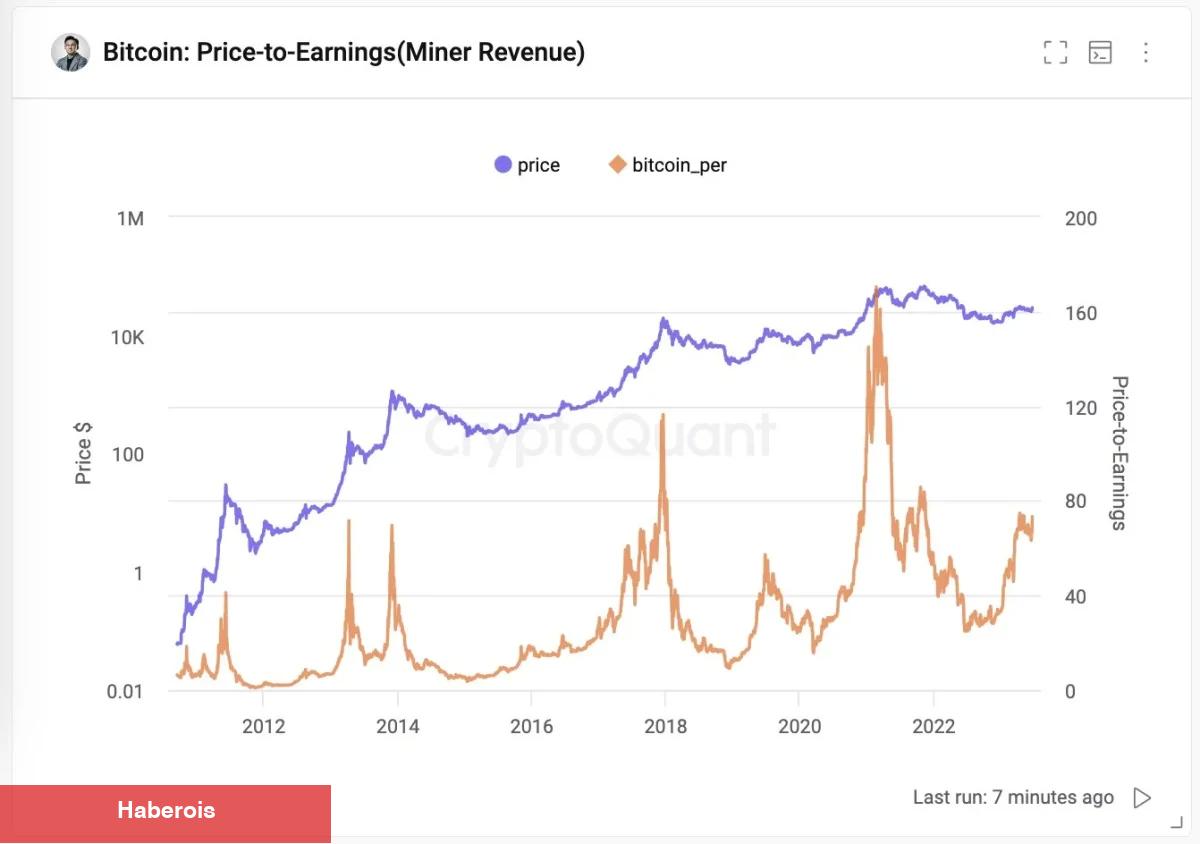Click the CryptoQuant watermark in the chart

pyautogui.click(x=600, y=436)
